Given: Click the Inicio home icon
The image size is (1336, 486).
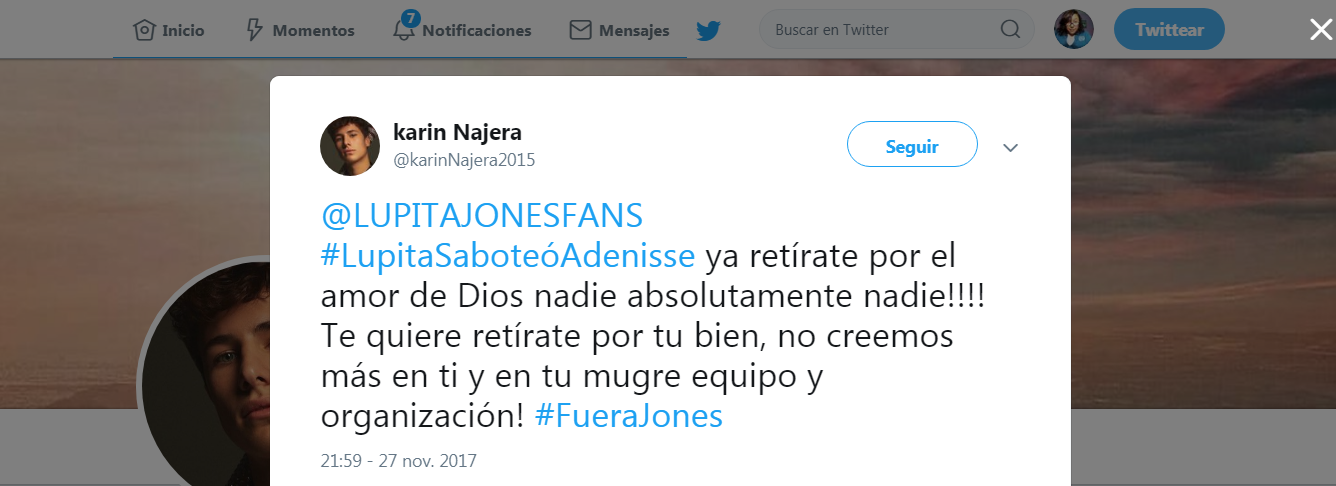Looking at the screenshot, I should 146,30.
